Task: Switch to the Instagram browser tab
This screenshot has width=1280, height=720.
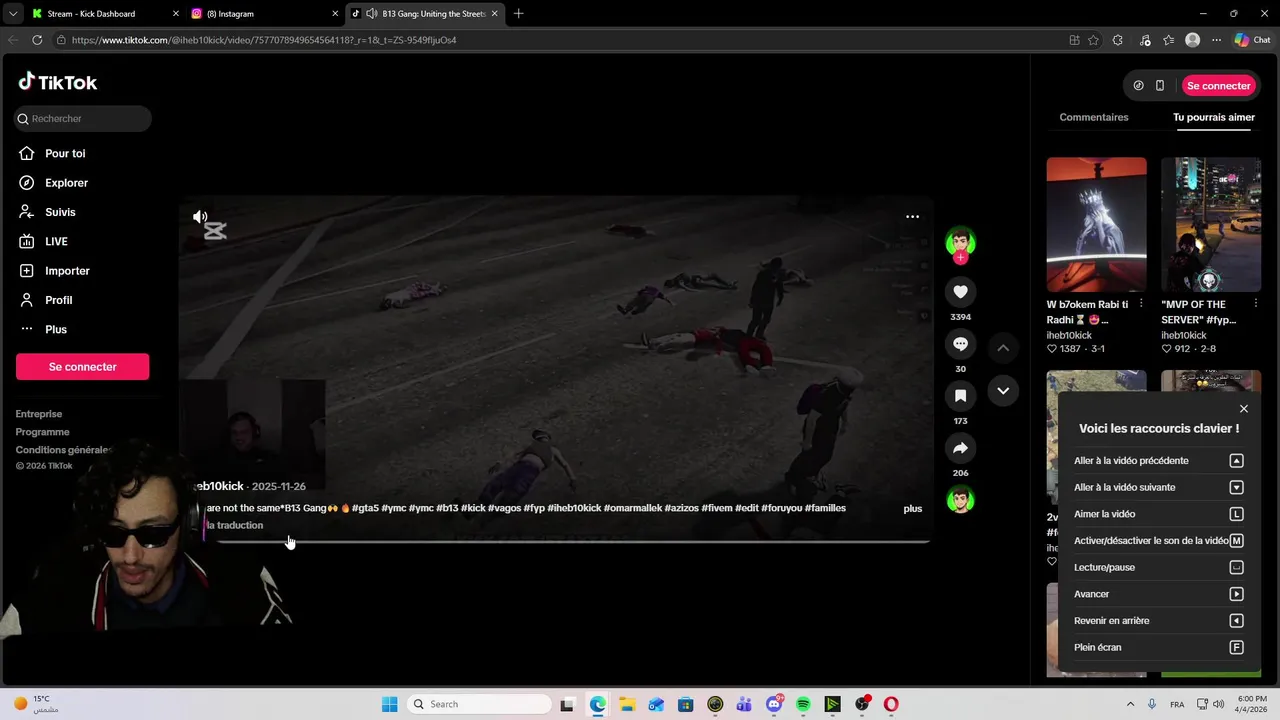Action: point(264,14)
